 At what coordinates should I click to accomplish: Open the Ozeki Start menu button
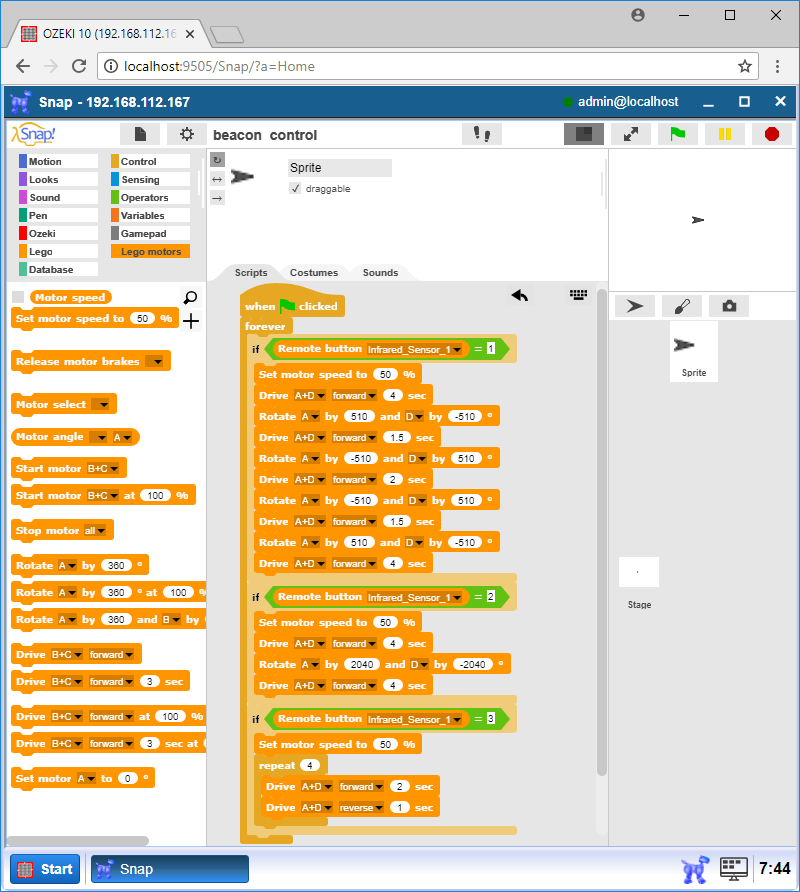(45, 869)
